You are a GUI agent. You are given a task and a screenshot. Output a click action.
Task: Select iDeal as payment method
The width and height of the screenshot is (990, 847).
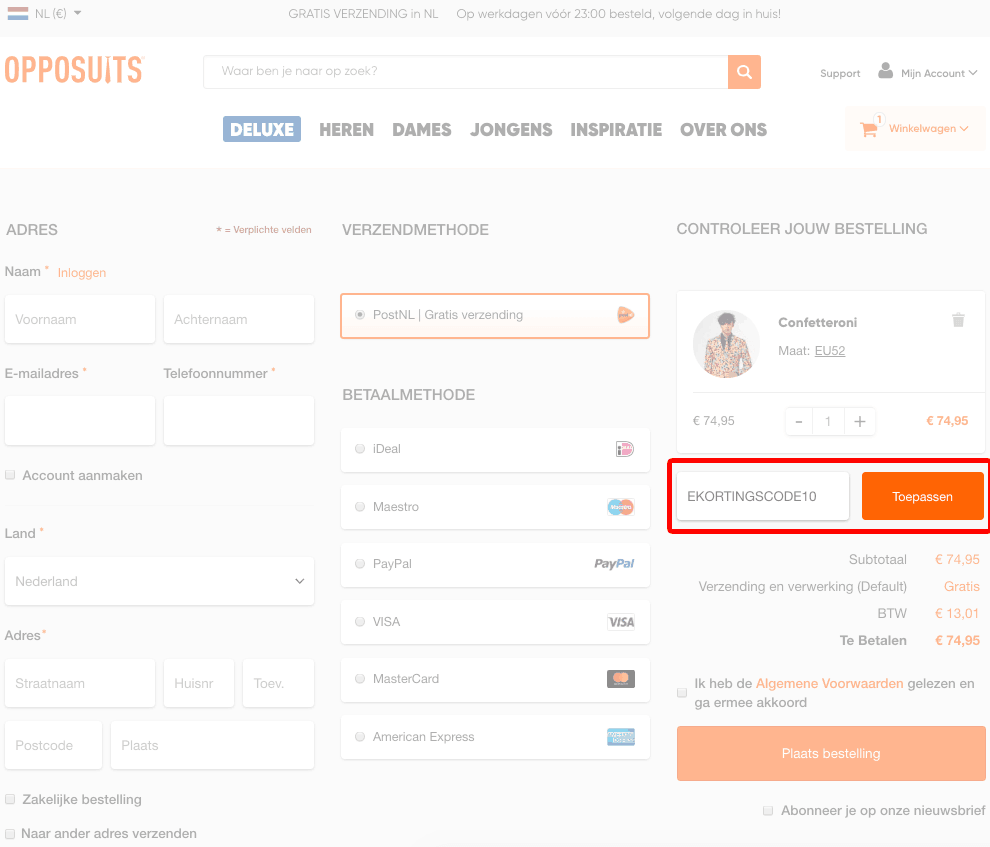coord(360,449)
